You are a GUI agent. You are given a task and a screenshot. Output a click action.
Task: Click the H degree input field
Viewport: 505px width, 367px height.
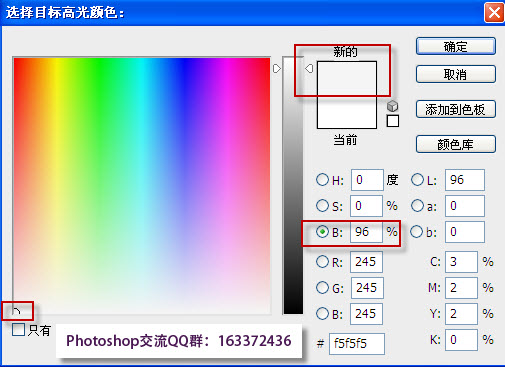coord(367,180)
